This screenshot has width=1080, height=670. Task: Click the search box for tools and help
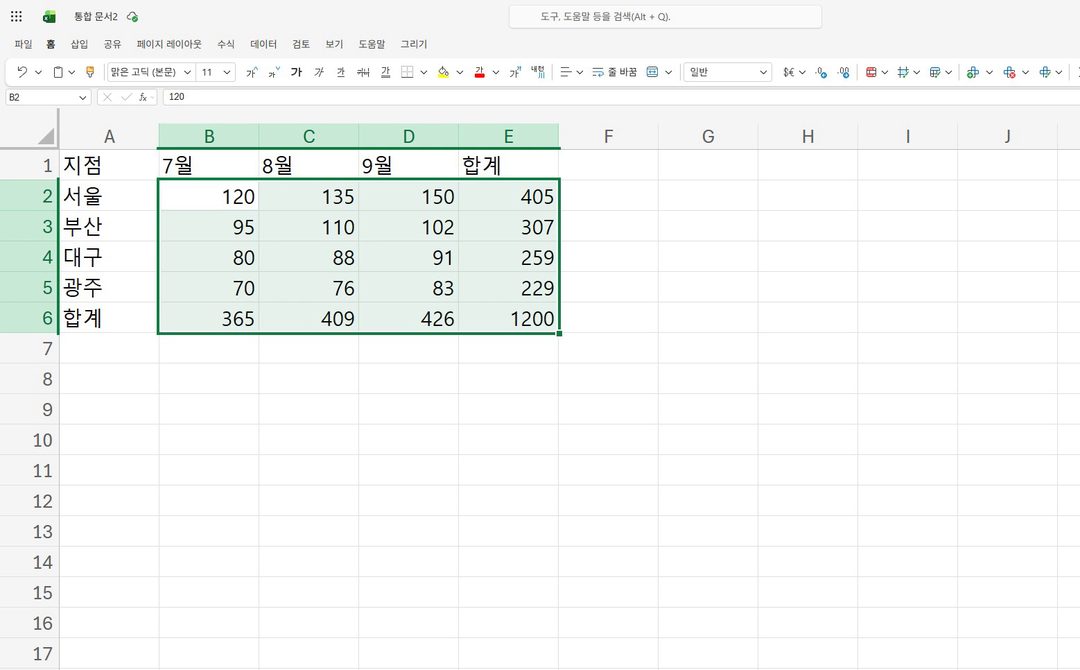[x=665, y=17]
